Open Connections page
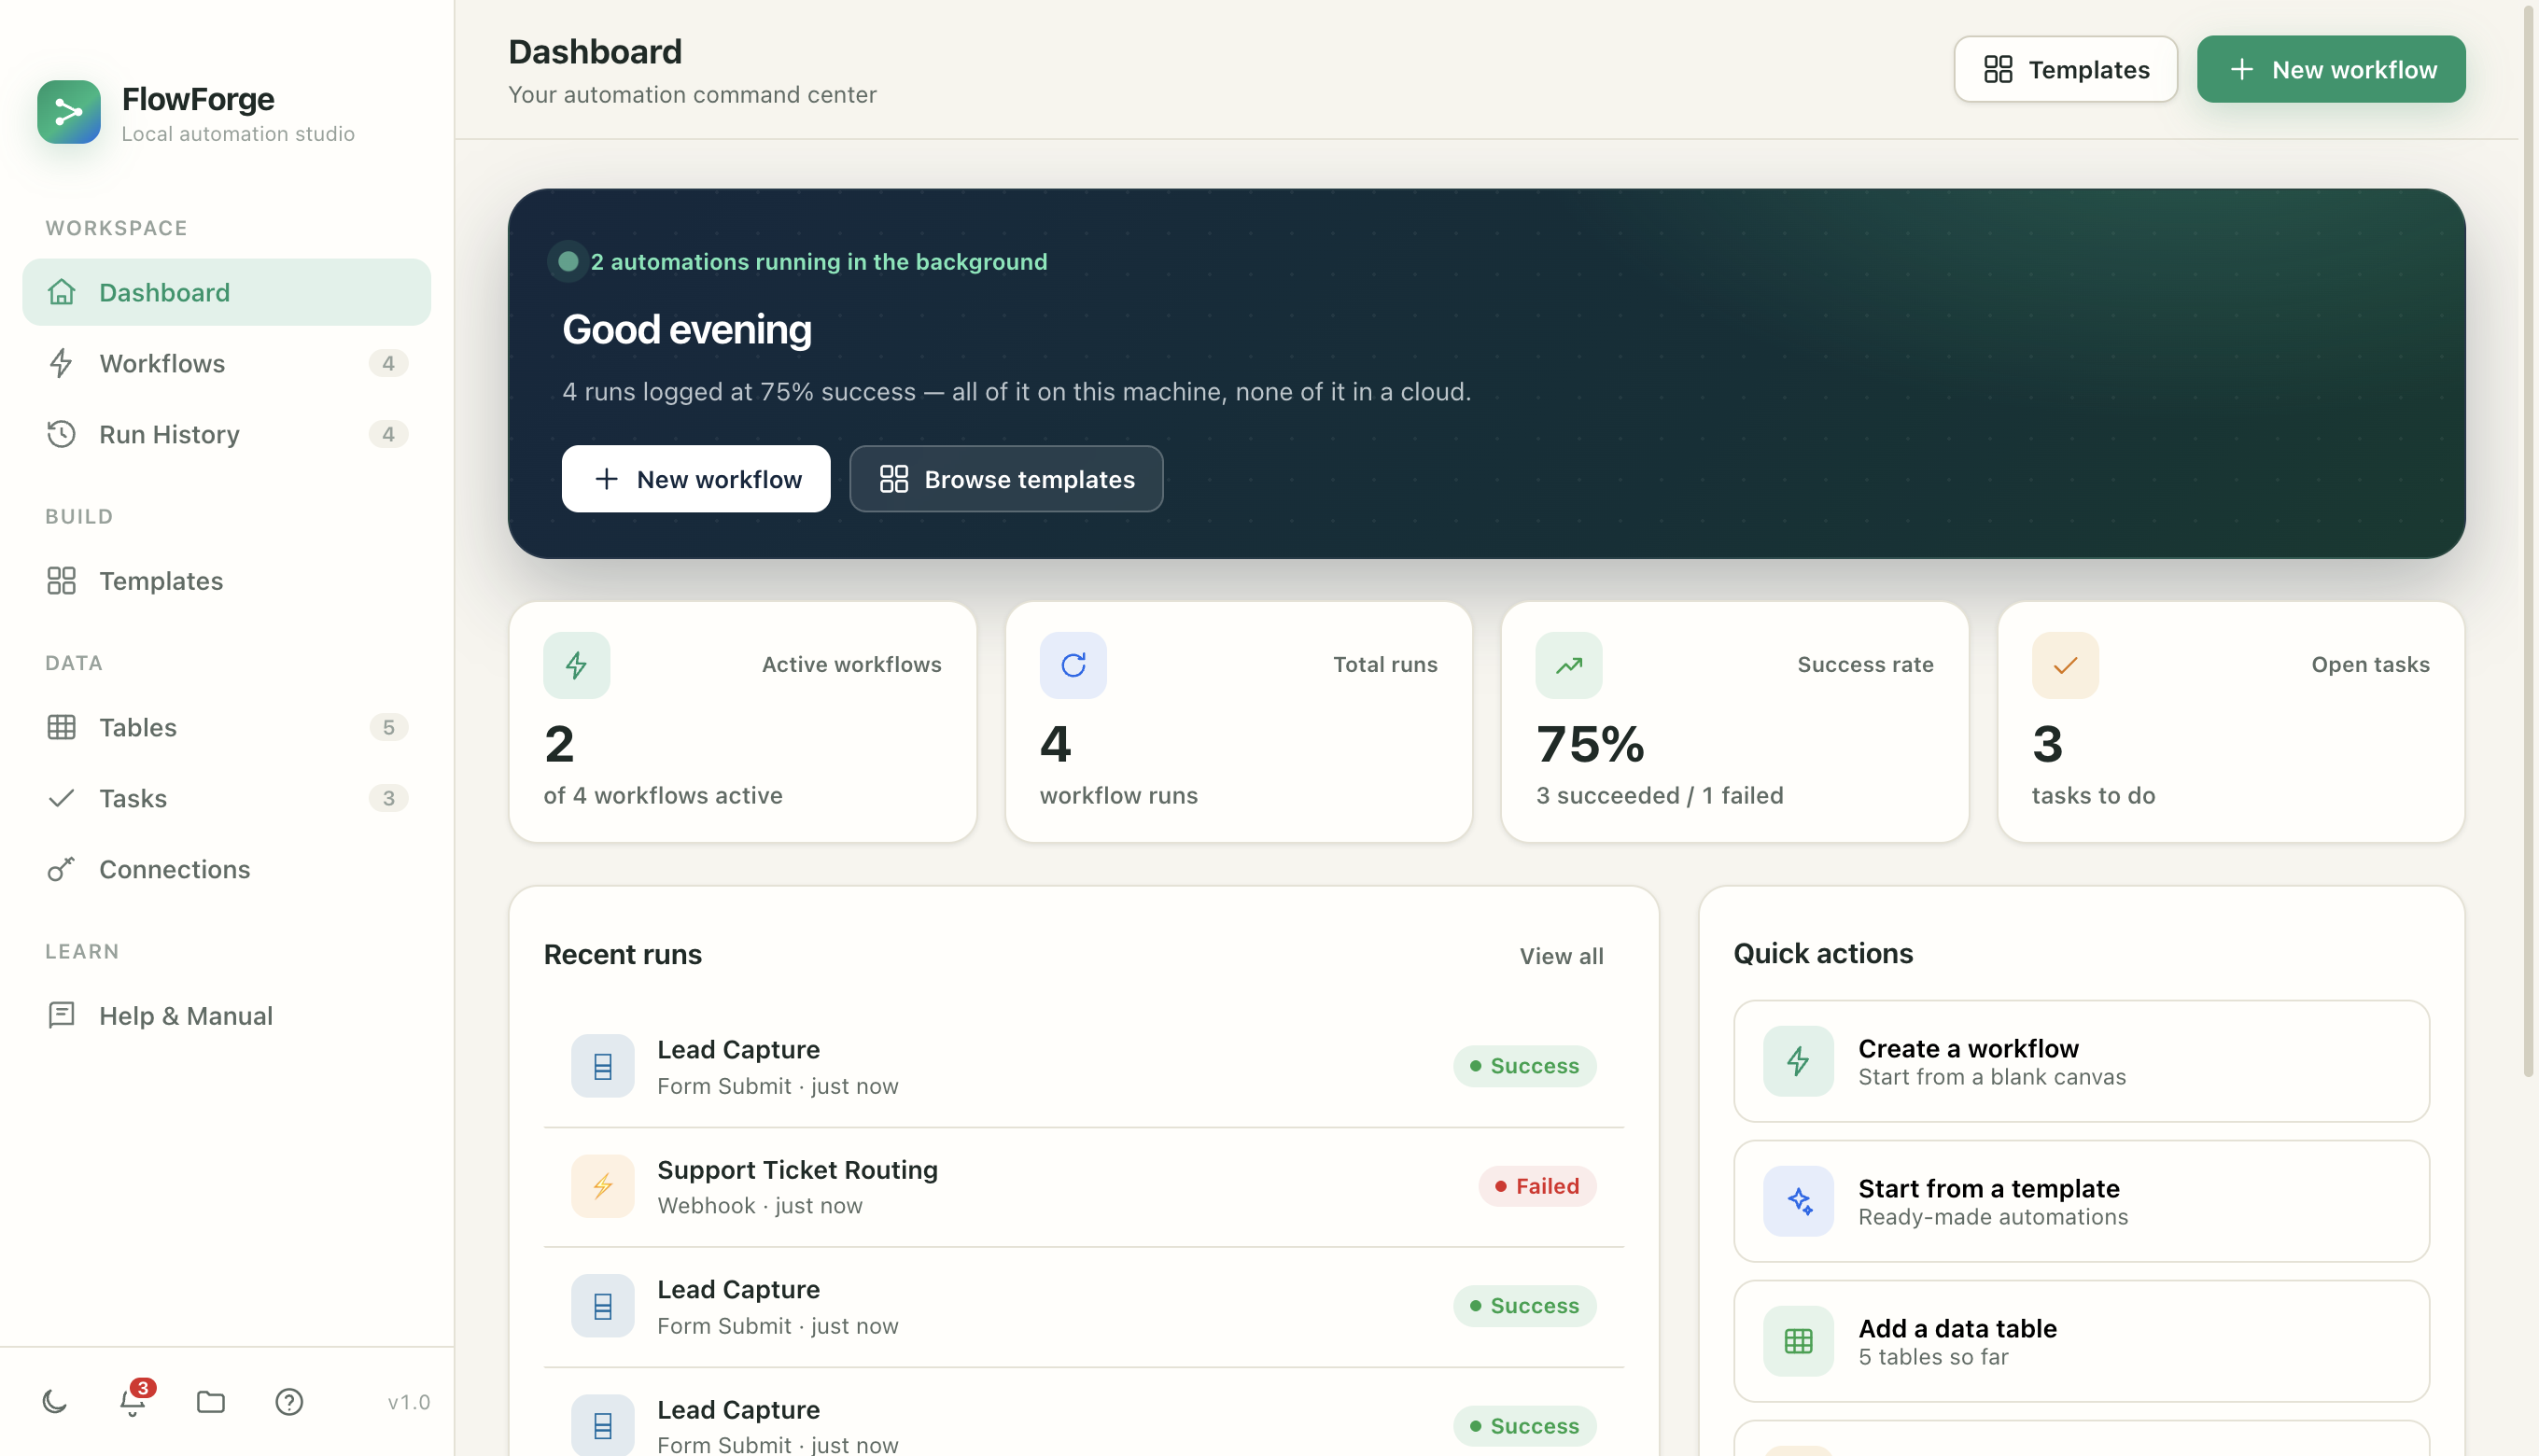Image resolution: width=2539 pixels, height=1456 pixels. [227, 869]
